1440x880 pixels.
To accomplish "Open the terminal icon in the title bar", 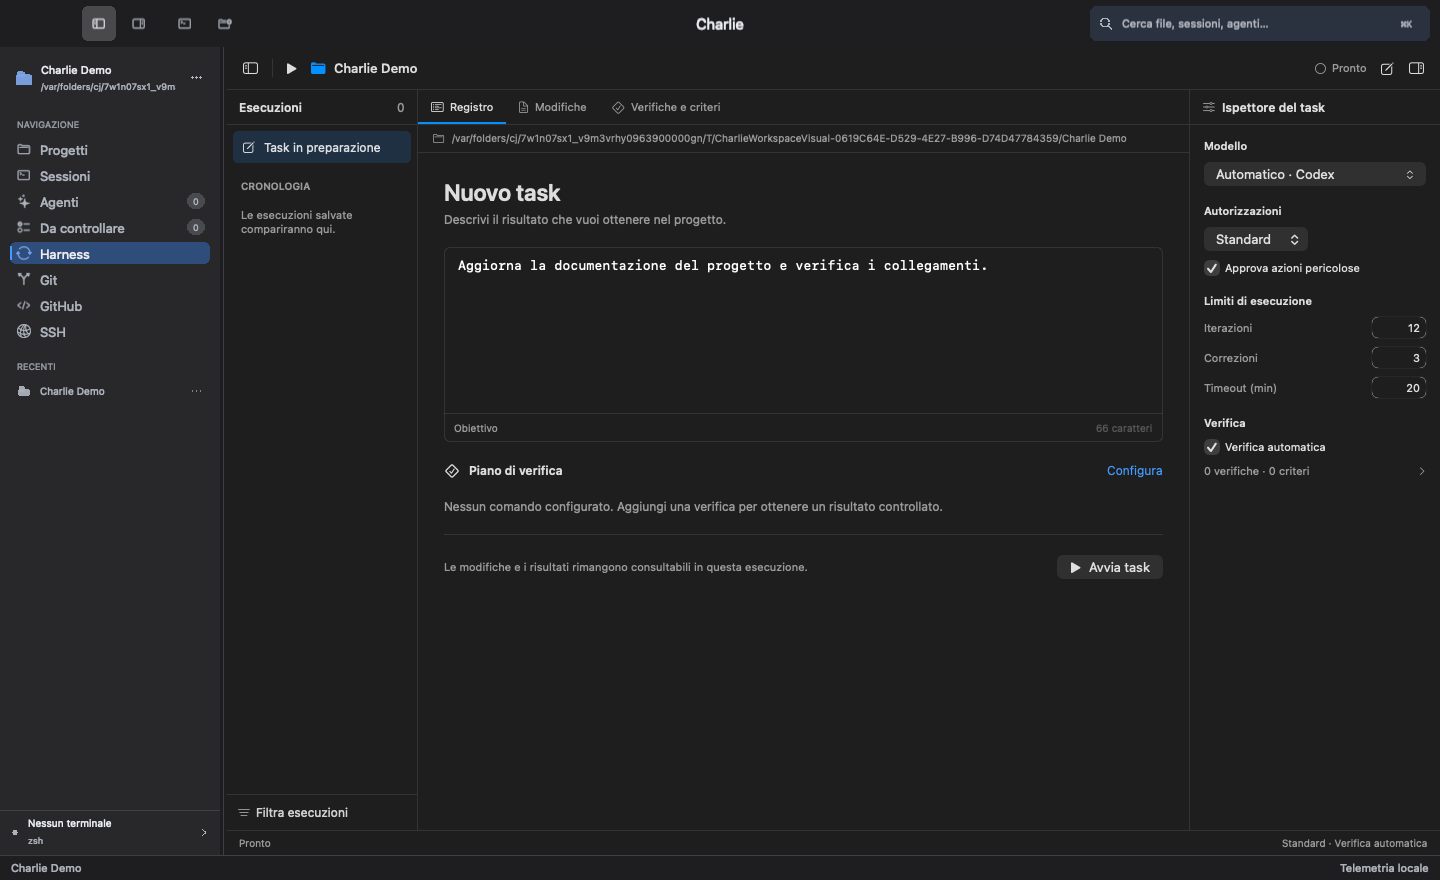I will [185, 24].
